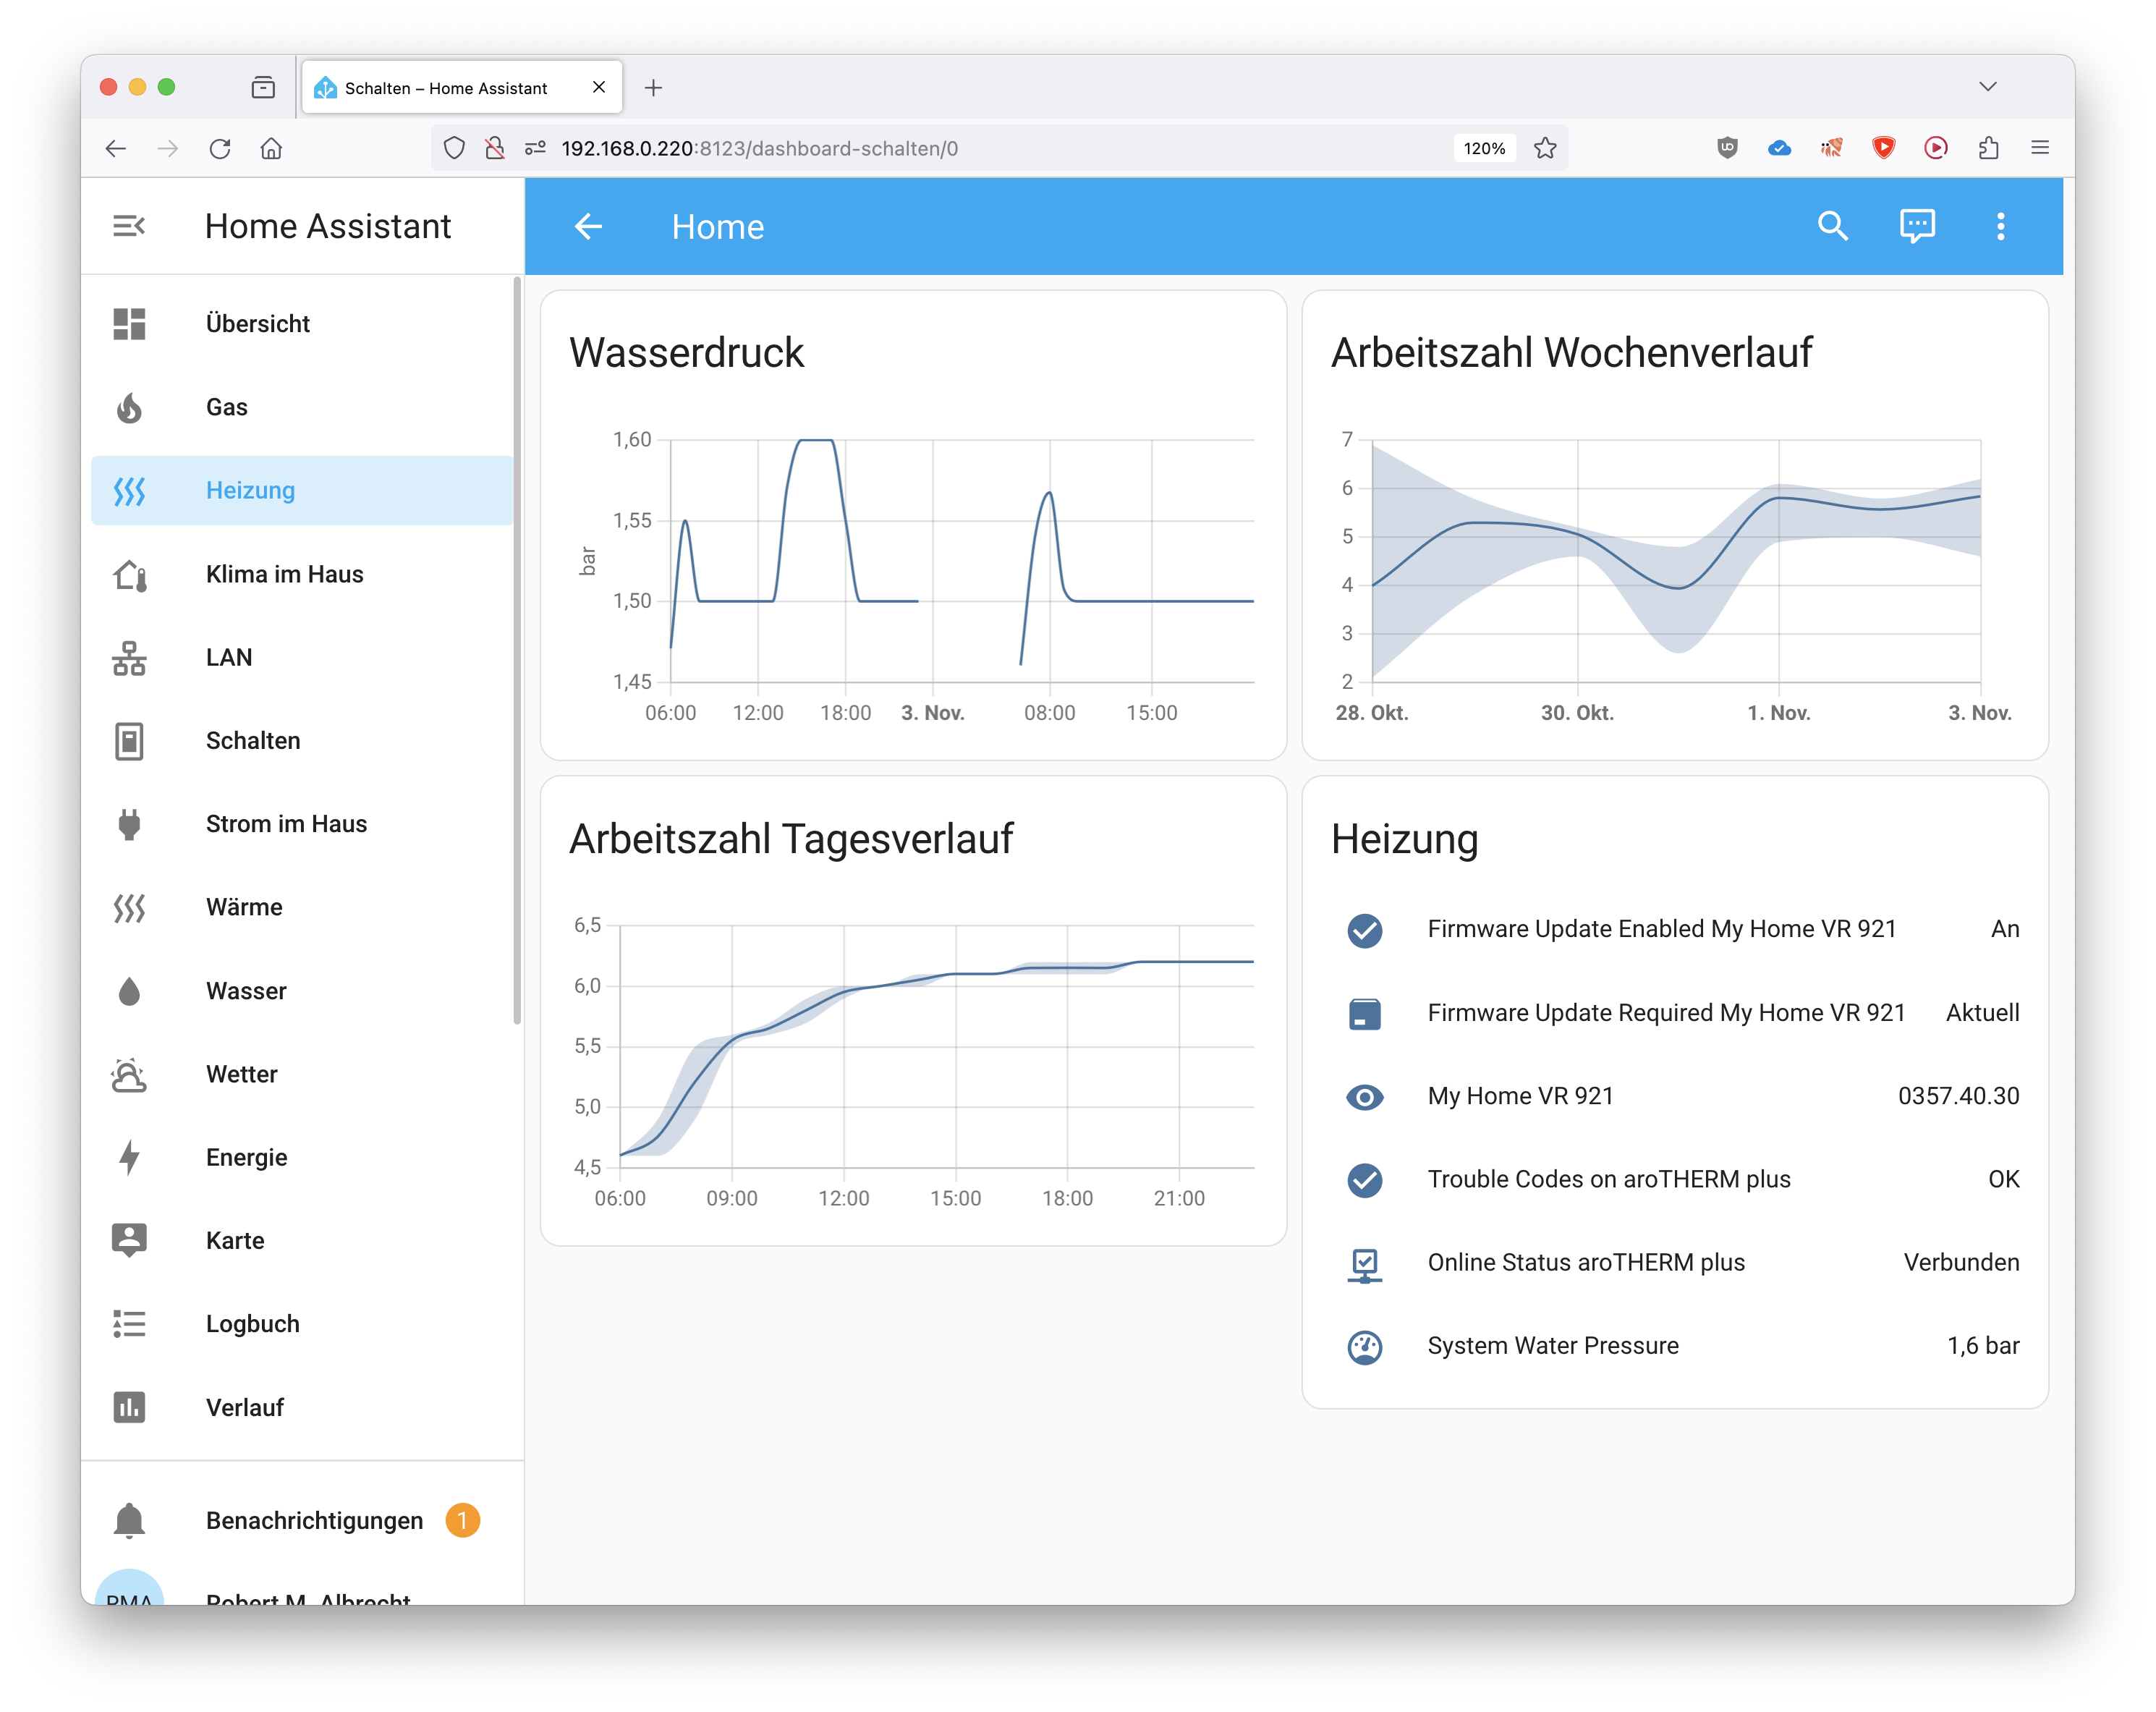The image size is (2156, 1712).
Task: Click the back arrow next to Home
Action: pyautogui.click(x=588, y=227)
